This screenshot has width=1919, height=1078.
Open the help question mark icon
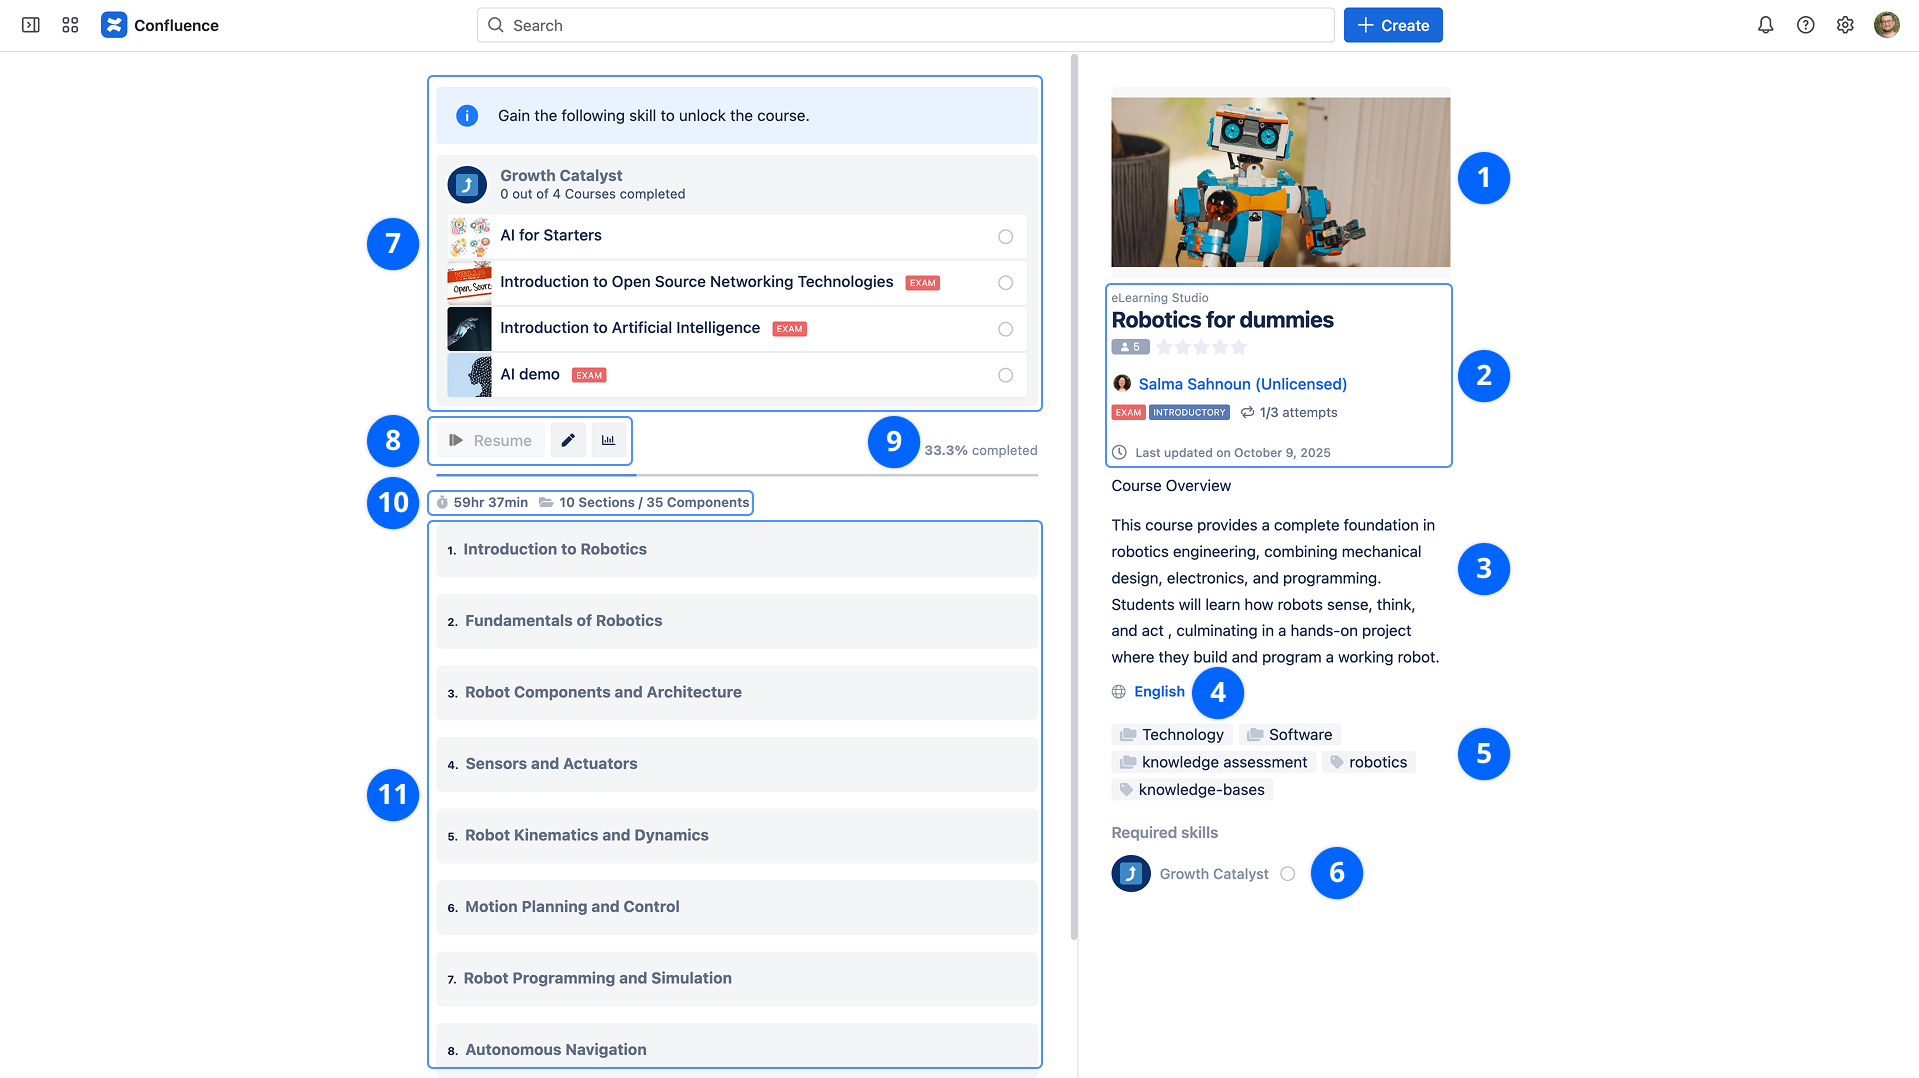[1805, 25]
